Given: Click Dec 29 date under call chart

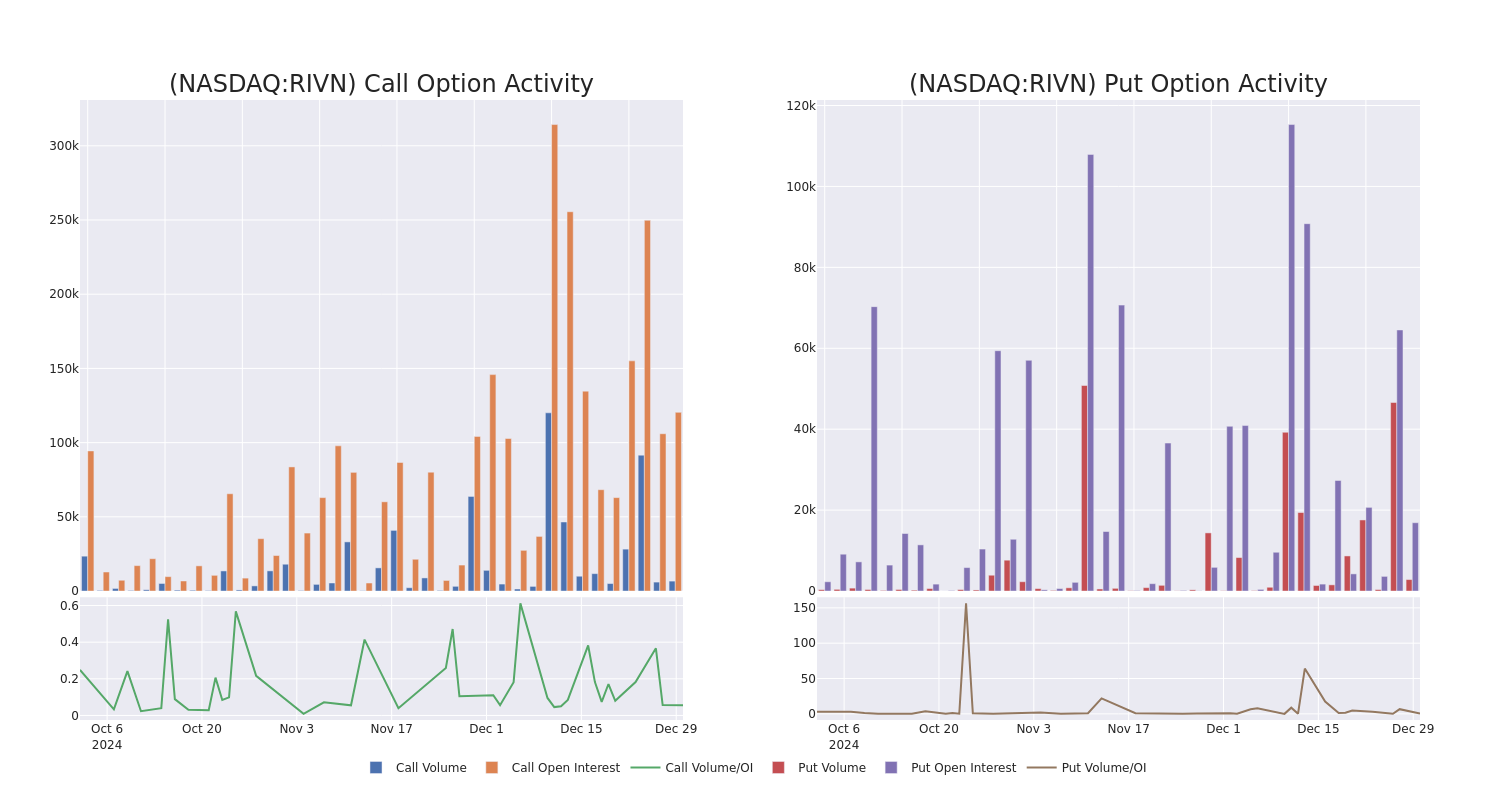Looking at the screenshot, I should (676, 729).
